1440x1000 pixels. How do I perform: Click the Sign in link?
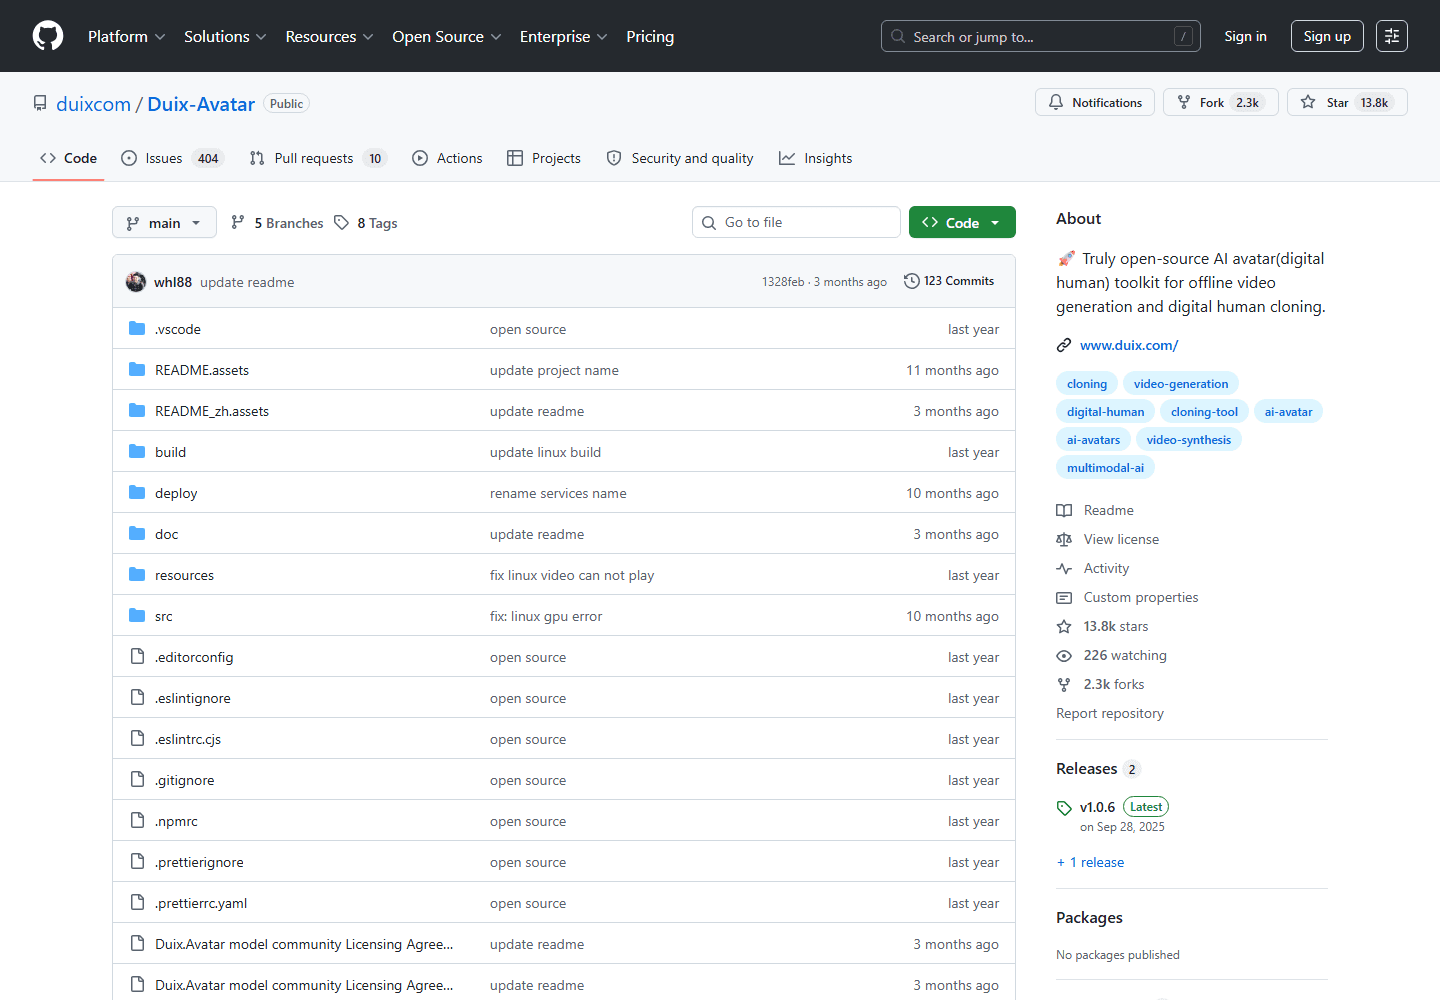[1245, 36]
